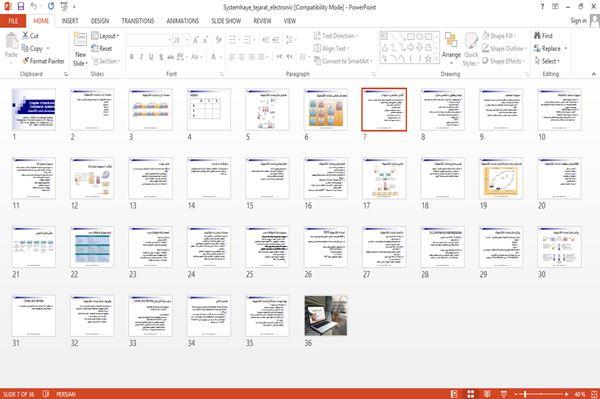Open the Select dropdown in Editing
This screenshot has height=399, width=600.
547,61
